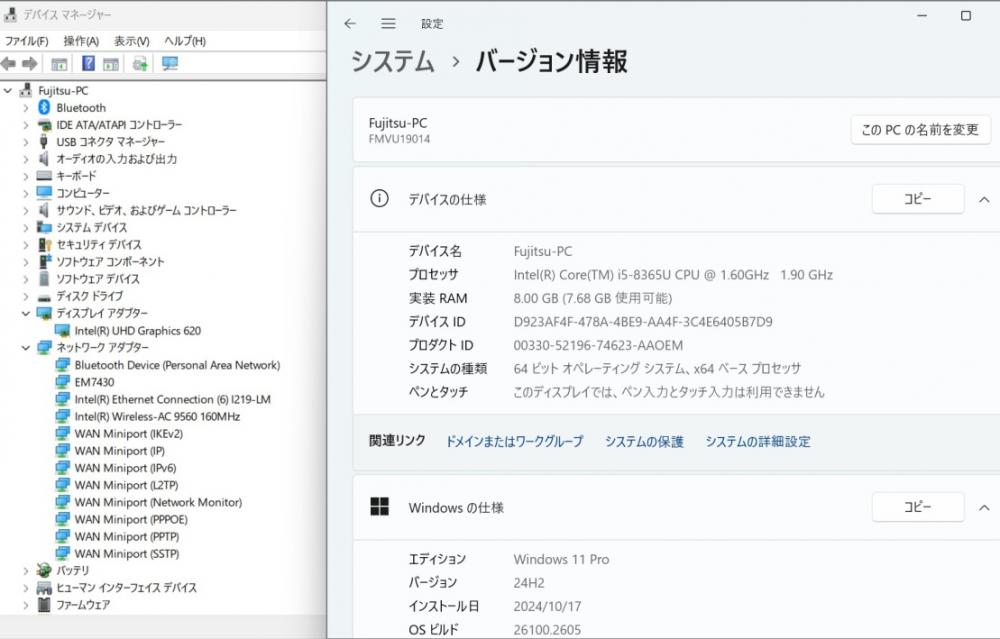
Task: Open the システムの詳細設定 link
Action: pos(757,441)
